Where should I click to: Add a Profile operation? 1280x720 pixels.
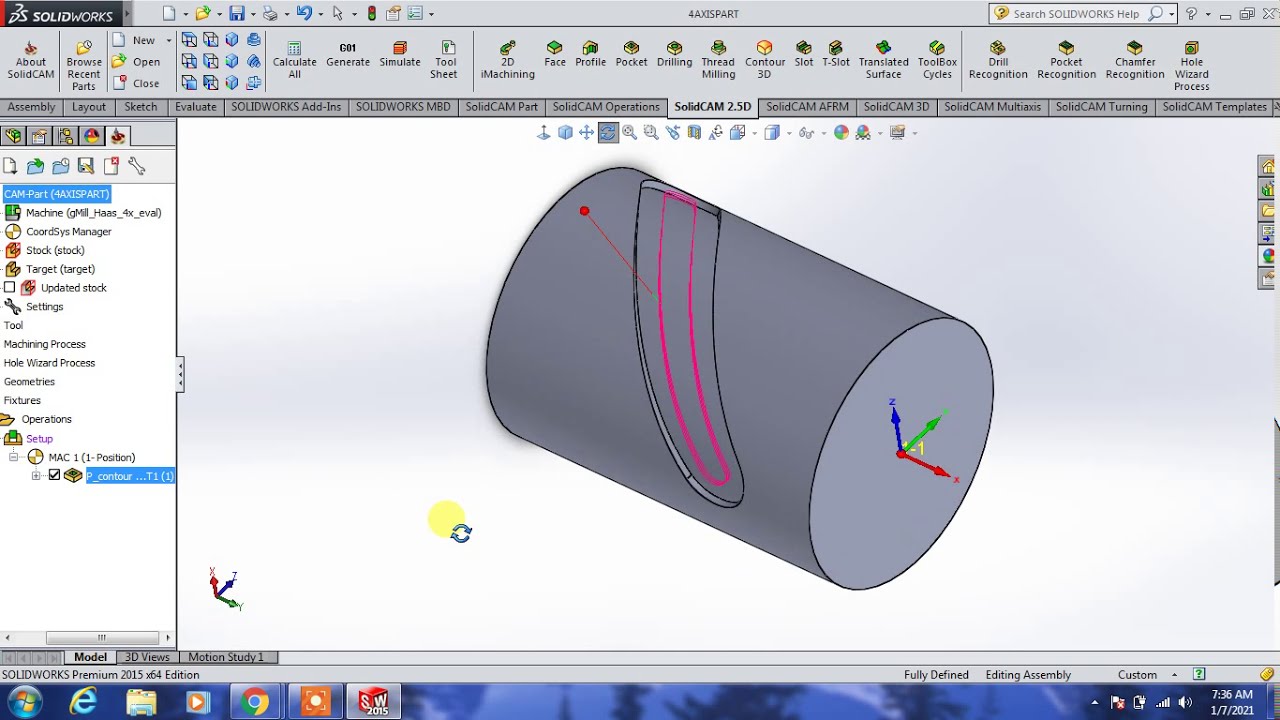(590, 55)
